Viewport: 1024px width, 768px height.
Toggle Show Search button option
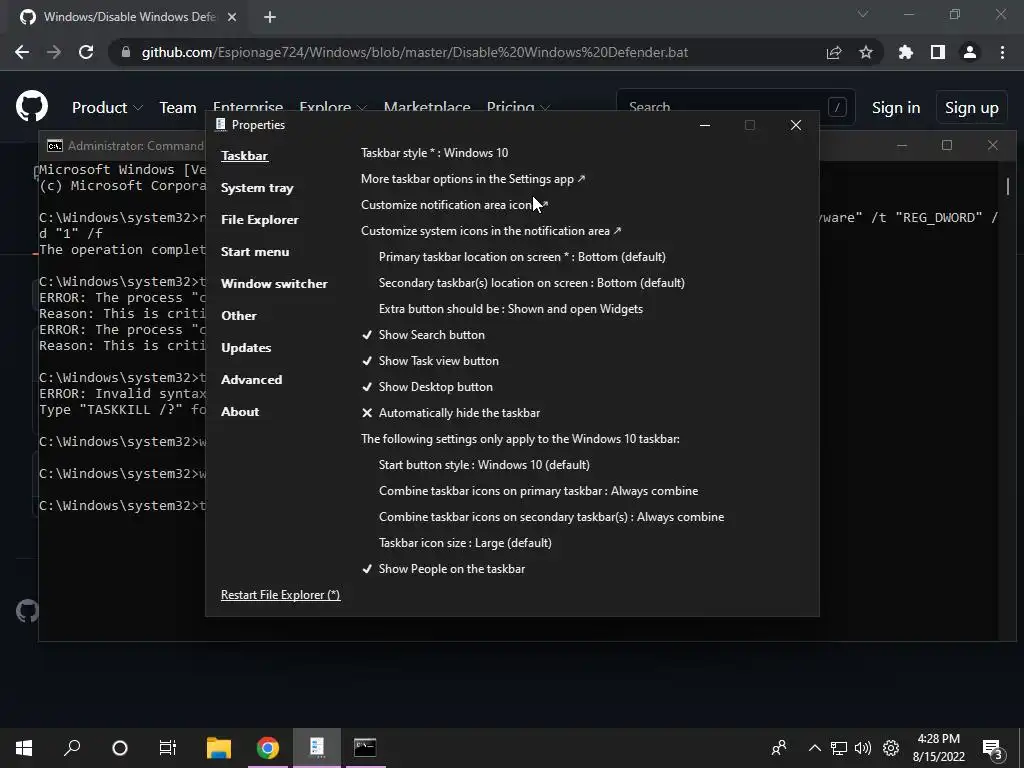coord(423,334)
